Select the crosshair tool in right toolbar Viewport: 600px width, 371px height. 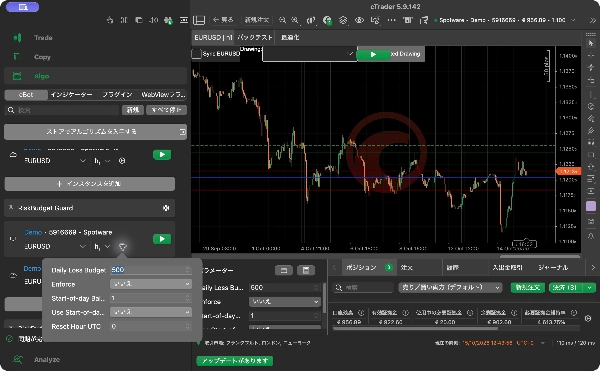pyautogui.click(x=591, y=55)
